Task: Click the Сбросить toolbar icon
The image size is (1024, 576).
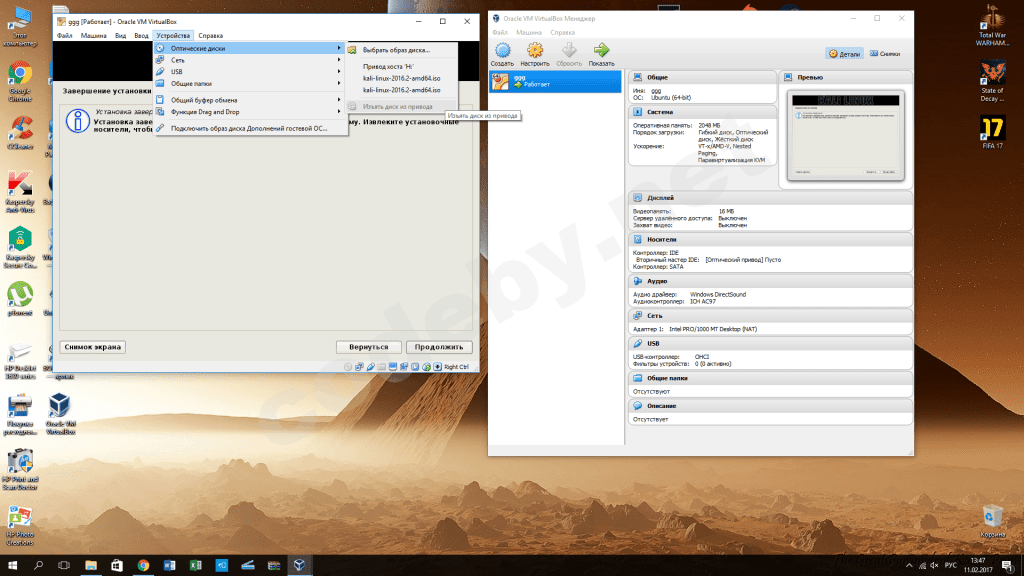Action: coord(568,52)
